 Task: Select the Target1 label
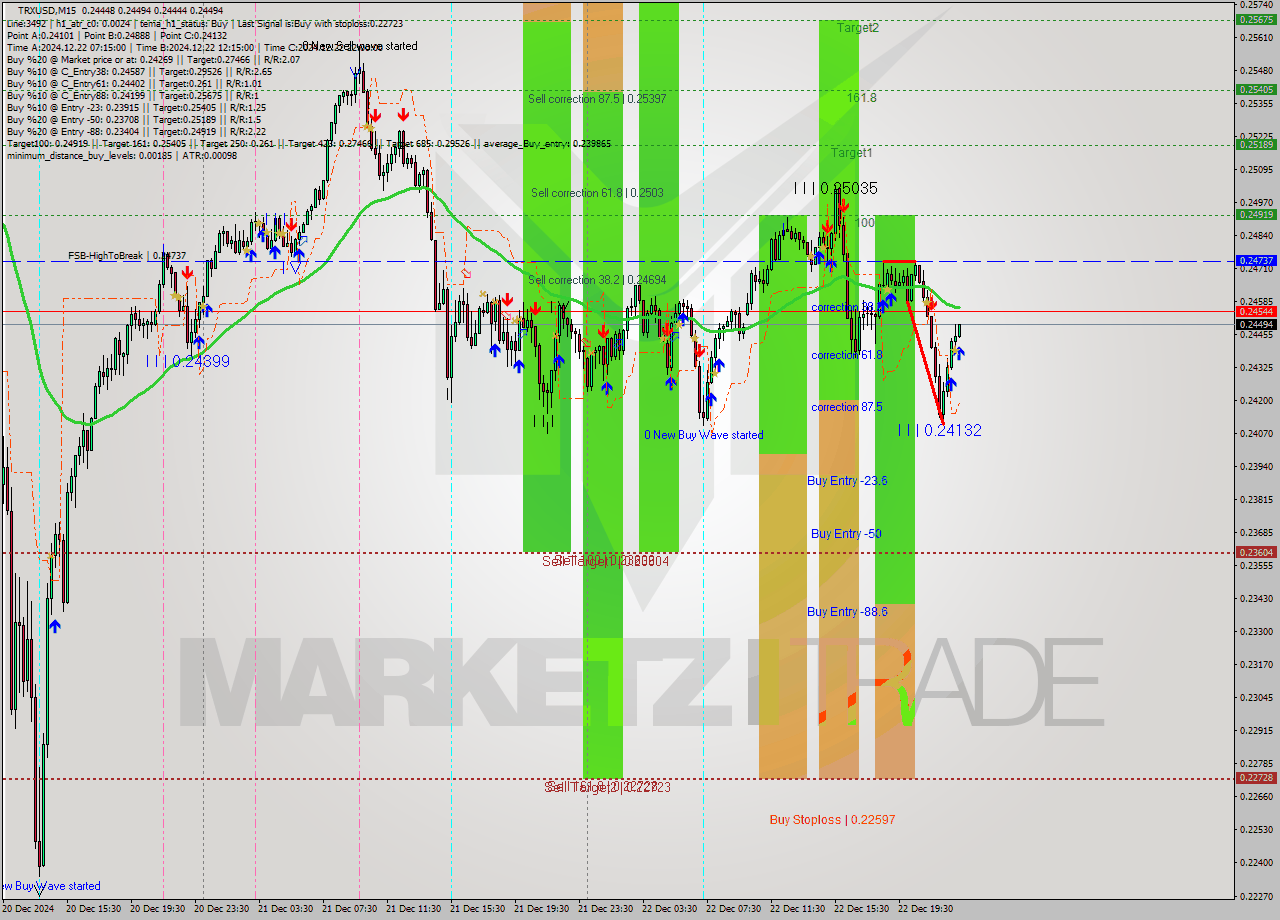click(852, 153)
